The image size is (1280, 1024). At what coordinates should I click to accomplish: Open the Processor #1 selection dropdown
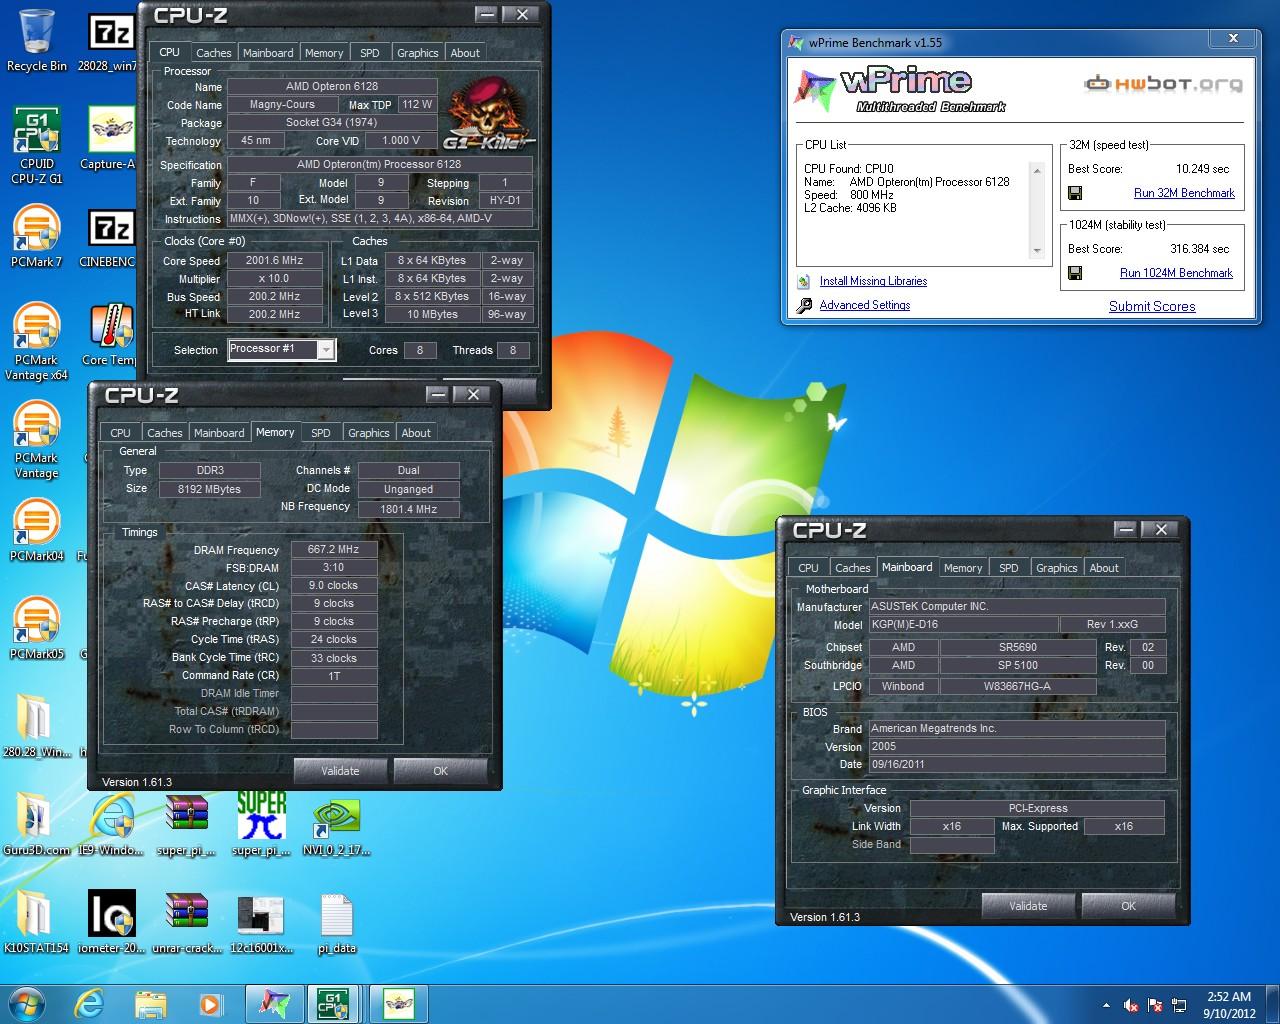click(282, 349)
